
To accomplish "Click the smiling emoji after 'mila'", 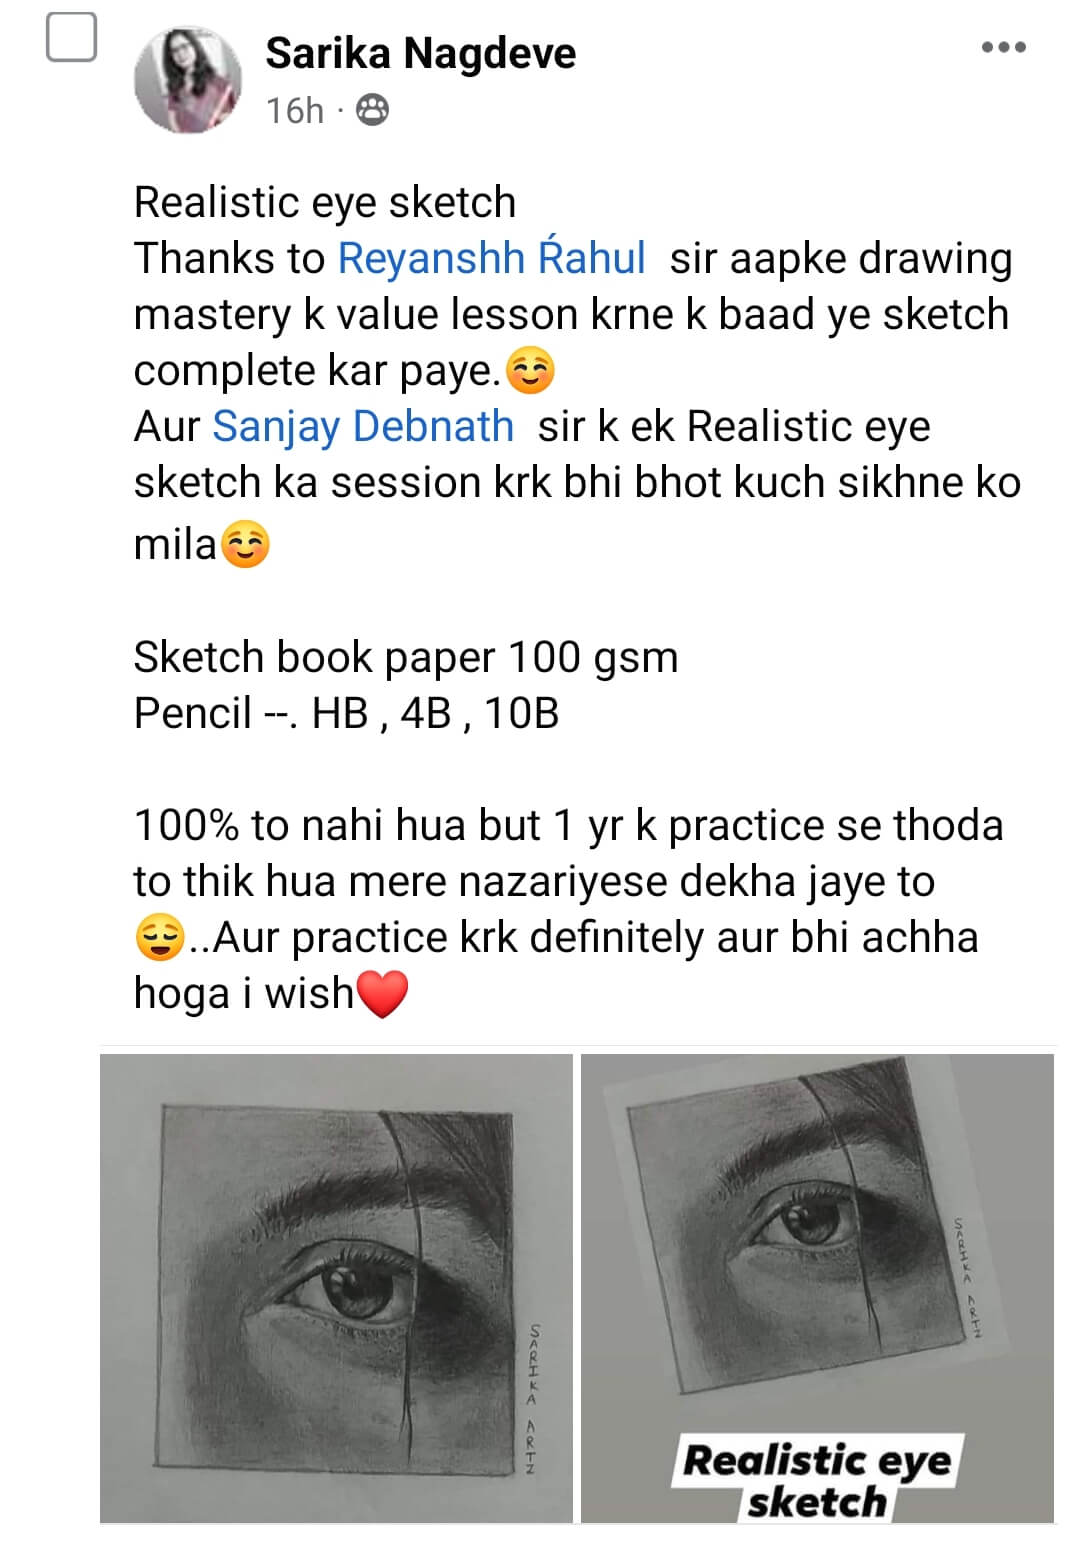I will 245,545.
